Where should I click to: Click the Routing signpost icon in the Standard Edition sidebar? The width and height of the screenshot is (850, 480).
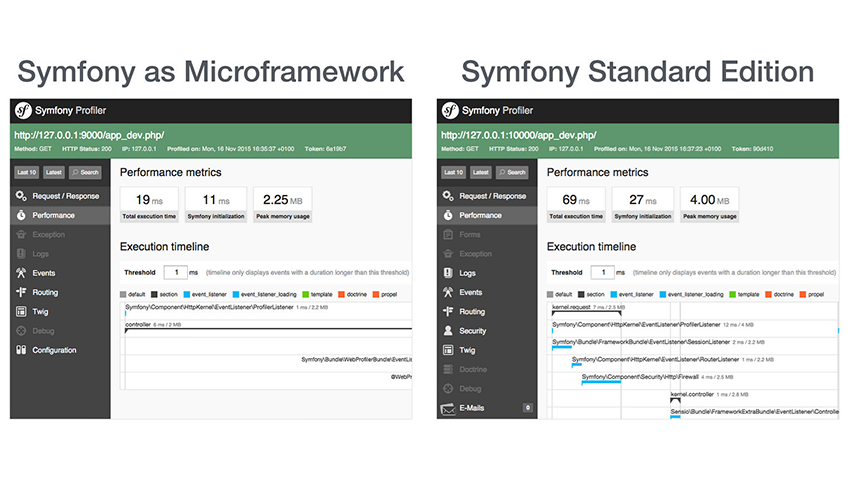[448, 312]
